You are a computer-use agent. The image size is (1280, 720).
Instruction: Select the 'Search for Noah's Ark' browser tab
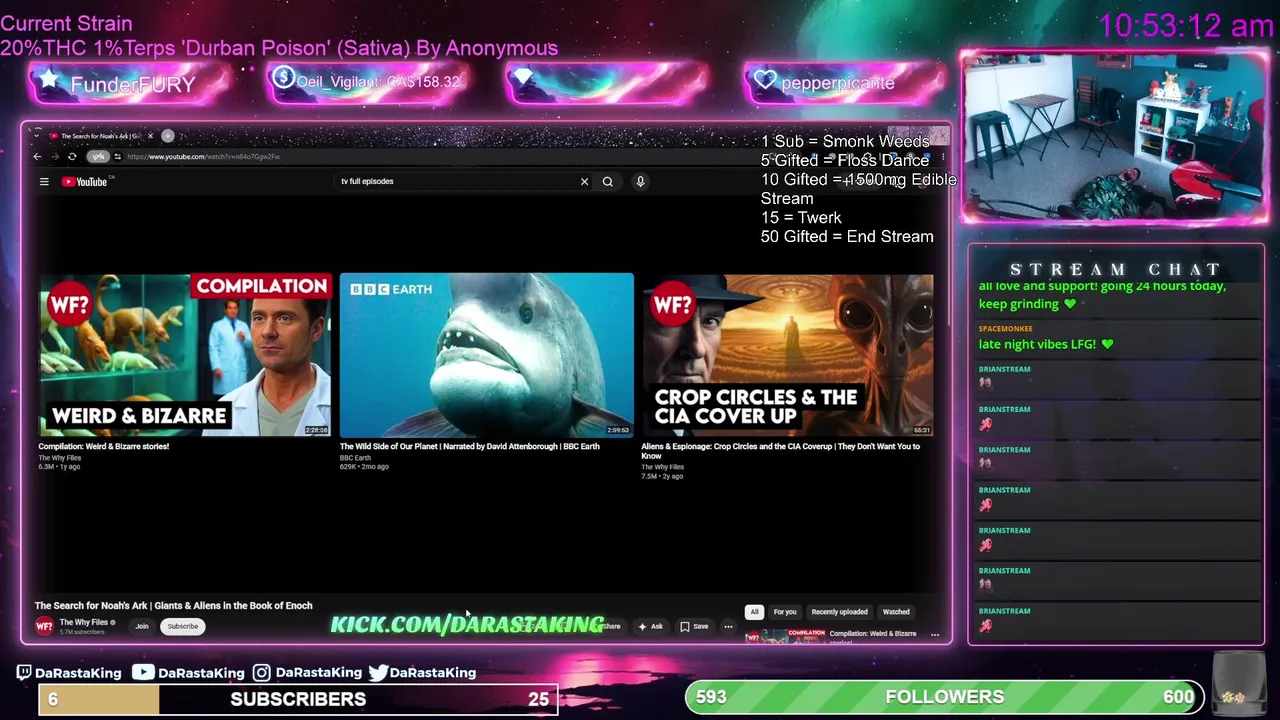[x=100, y=135]
